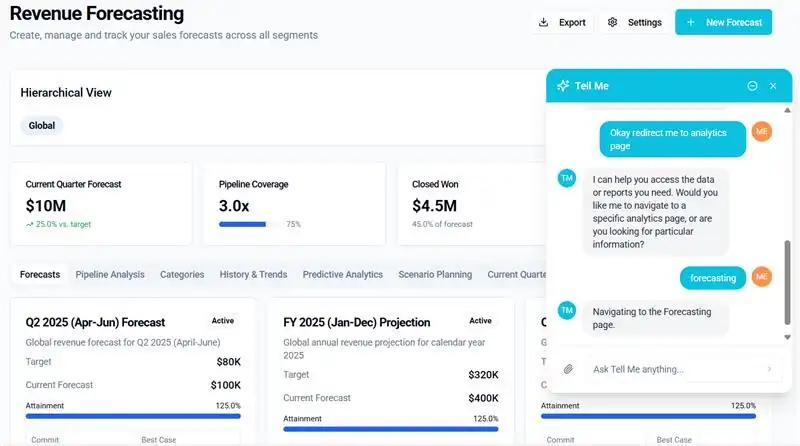Minimize the Tell Me chat panel
This screenshot has width=800, height=446.
[752, 86]
